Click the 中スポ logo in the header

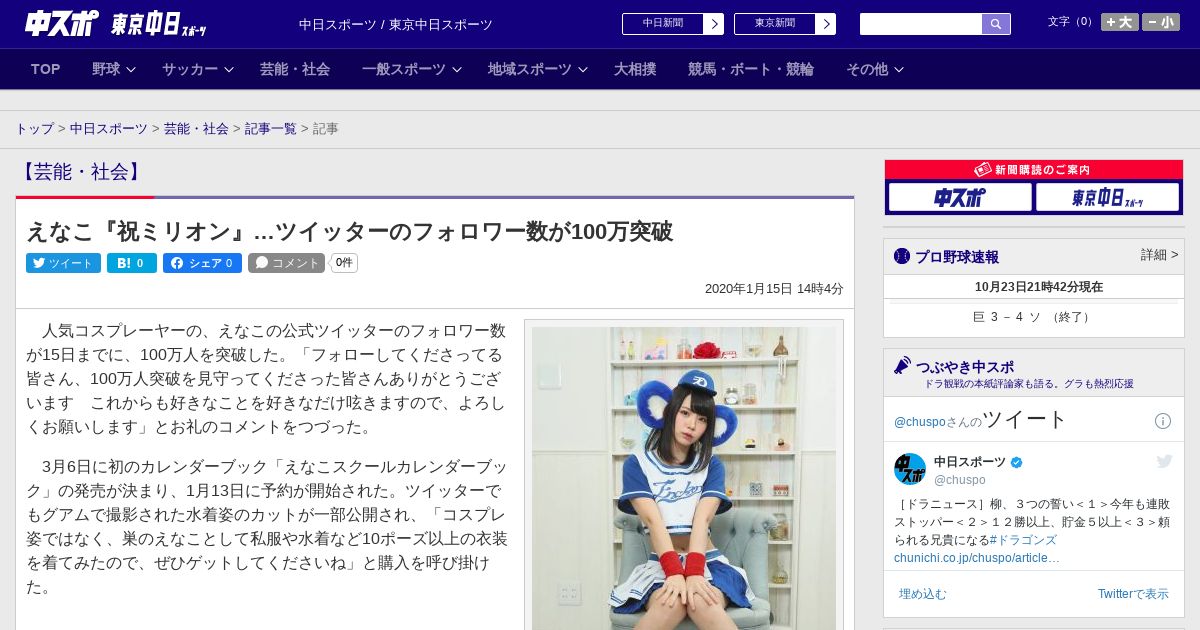(62, 23)
